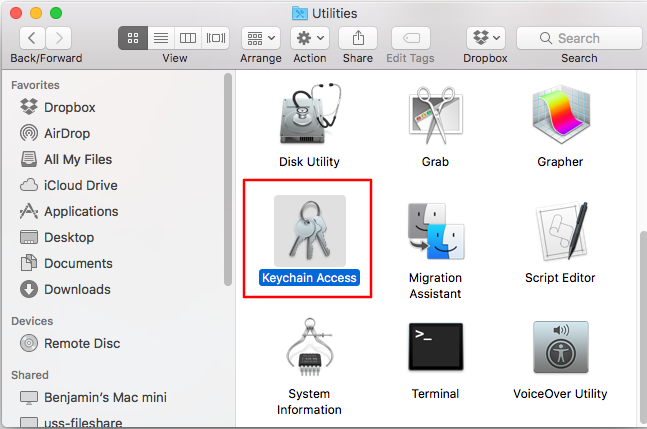Click the Utilities folder icon in title bar
The image size is (647, 429).
(x=300, y=13)
